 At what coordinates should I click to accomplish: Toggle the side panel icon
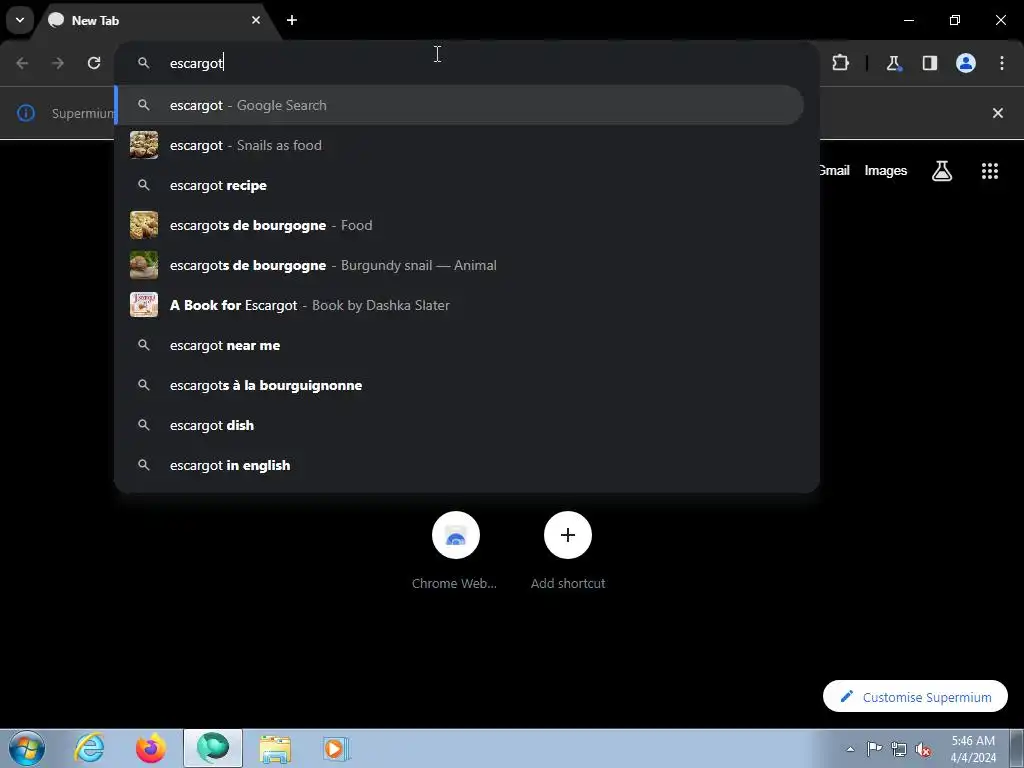point(929,63)
